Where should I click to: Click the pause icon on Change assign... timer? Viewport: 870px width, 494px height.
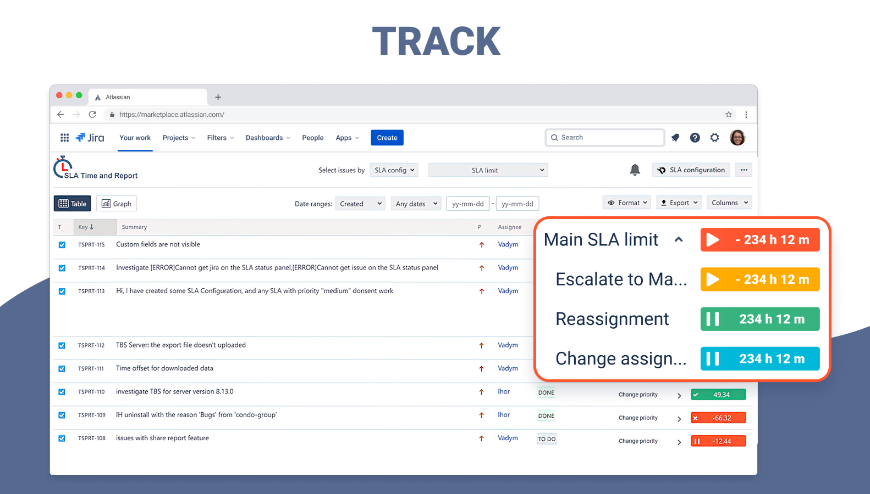coord(713,359)
